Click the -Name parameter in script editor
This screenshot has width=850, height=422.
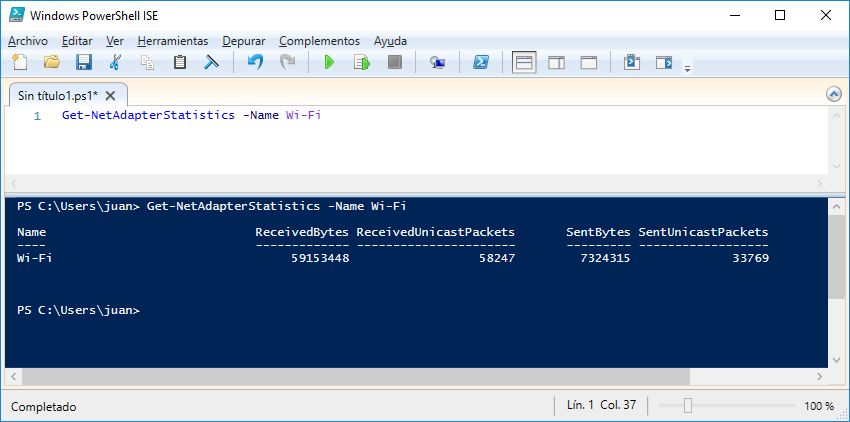pyautogui.click(x=260, y=115)
